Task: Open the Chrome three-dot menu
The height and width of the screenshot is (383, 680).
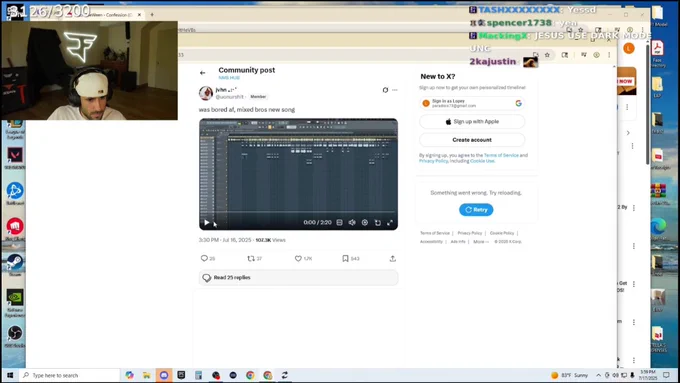Action: point(609,55)
